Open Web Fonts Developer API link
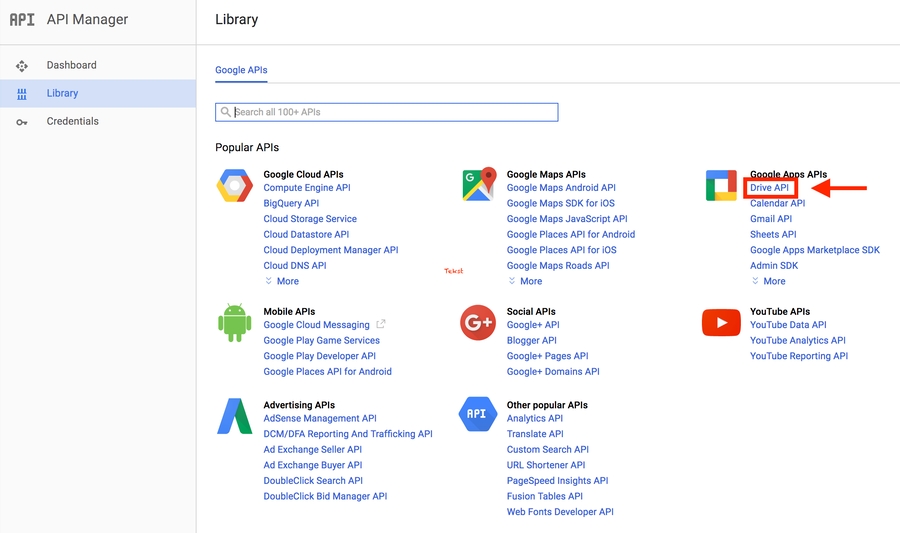 pos(560,512)
